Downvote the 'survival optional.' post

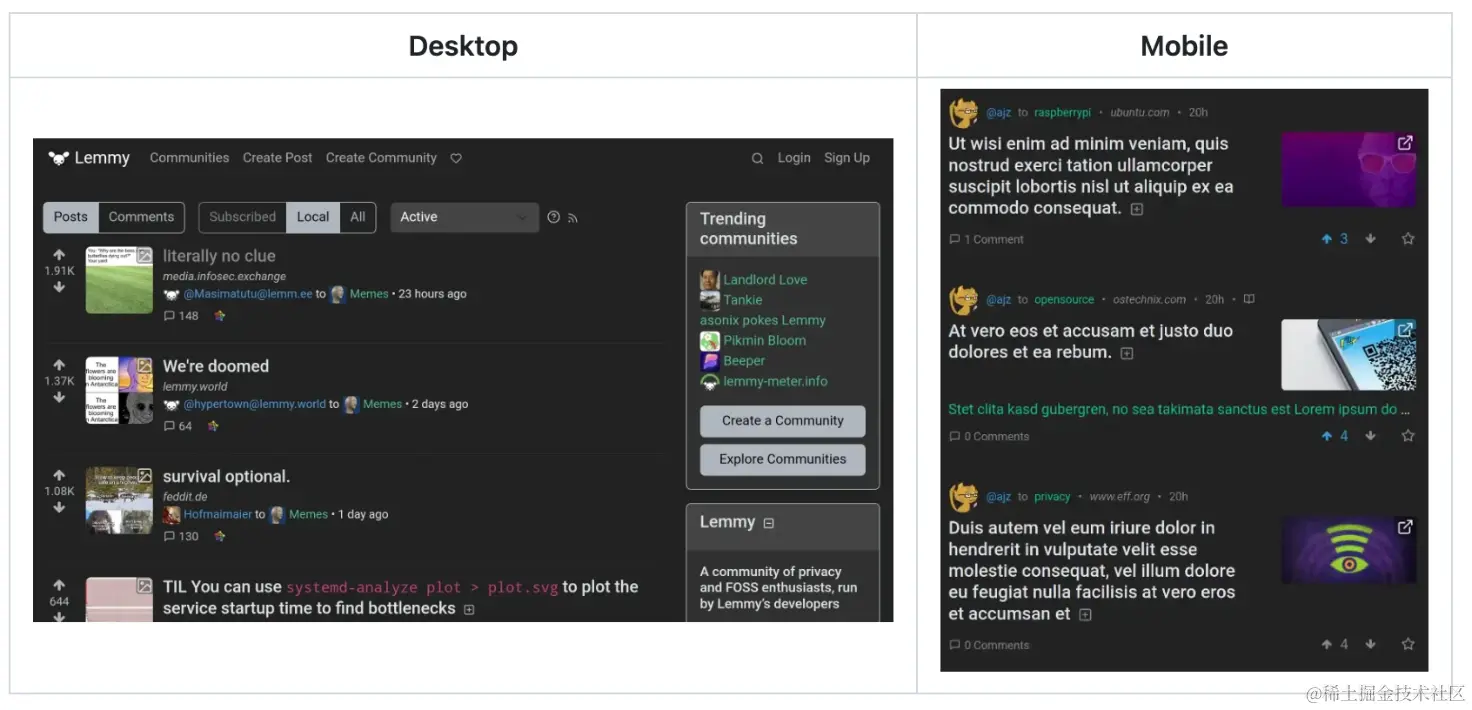click(x=59, y=507)
